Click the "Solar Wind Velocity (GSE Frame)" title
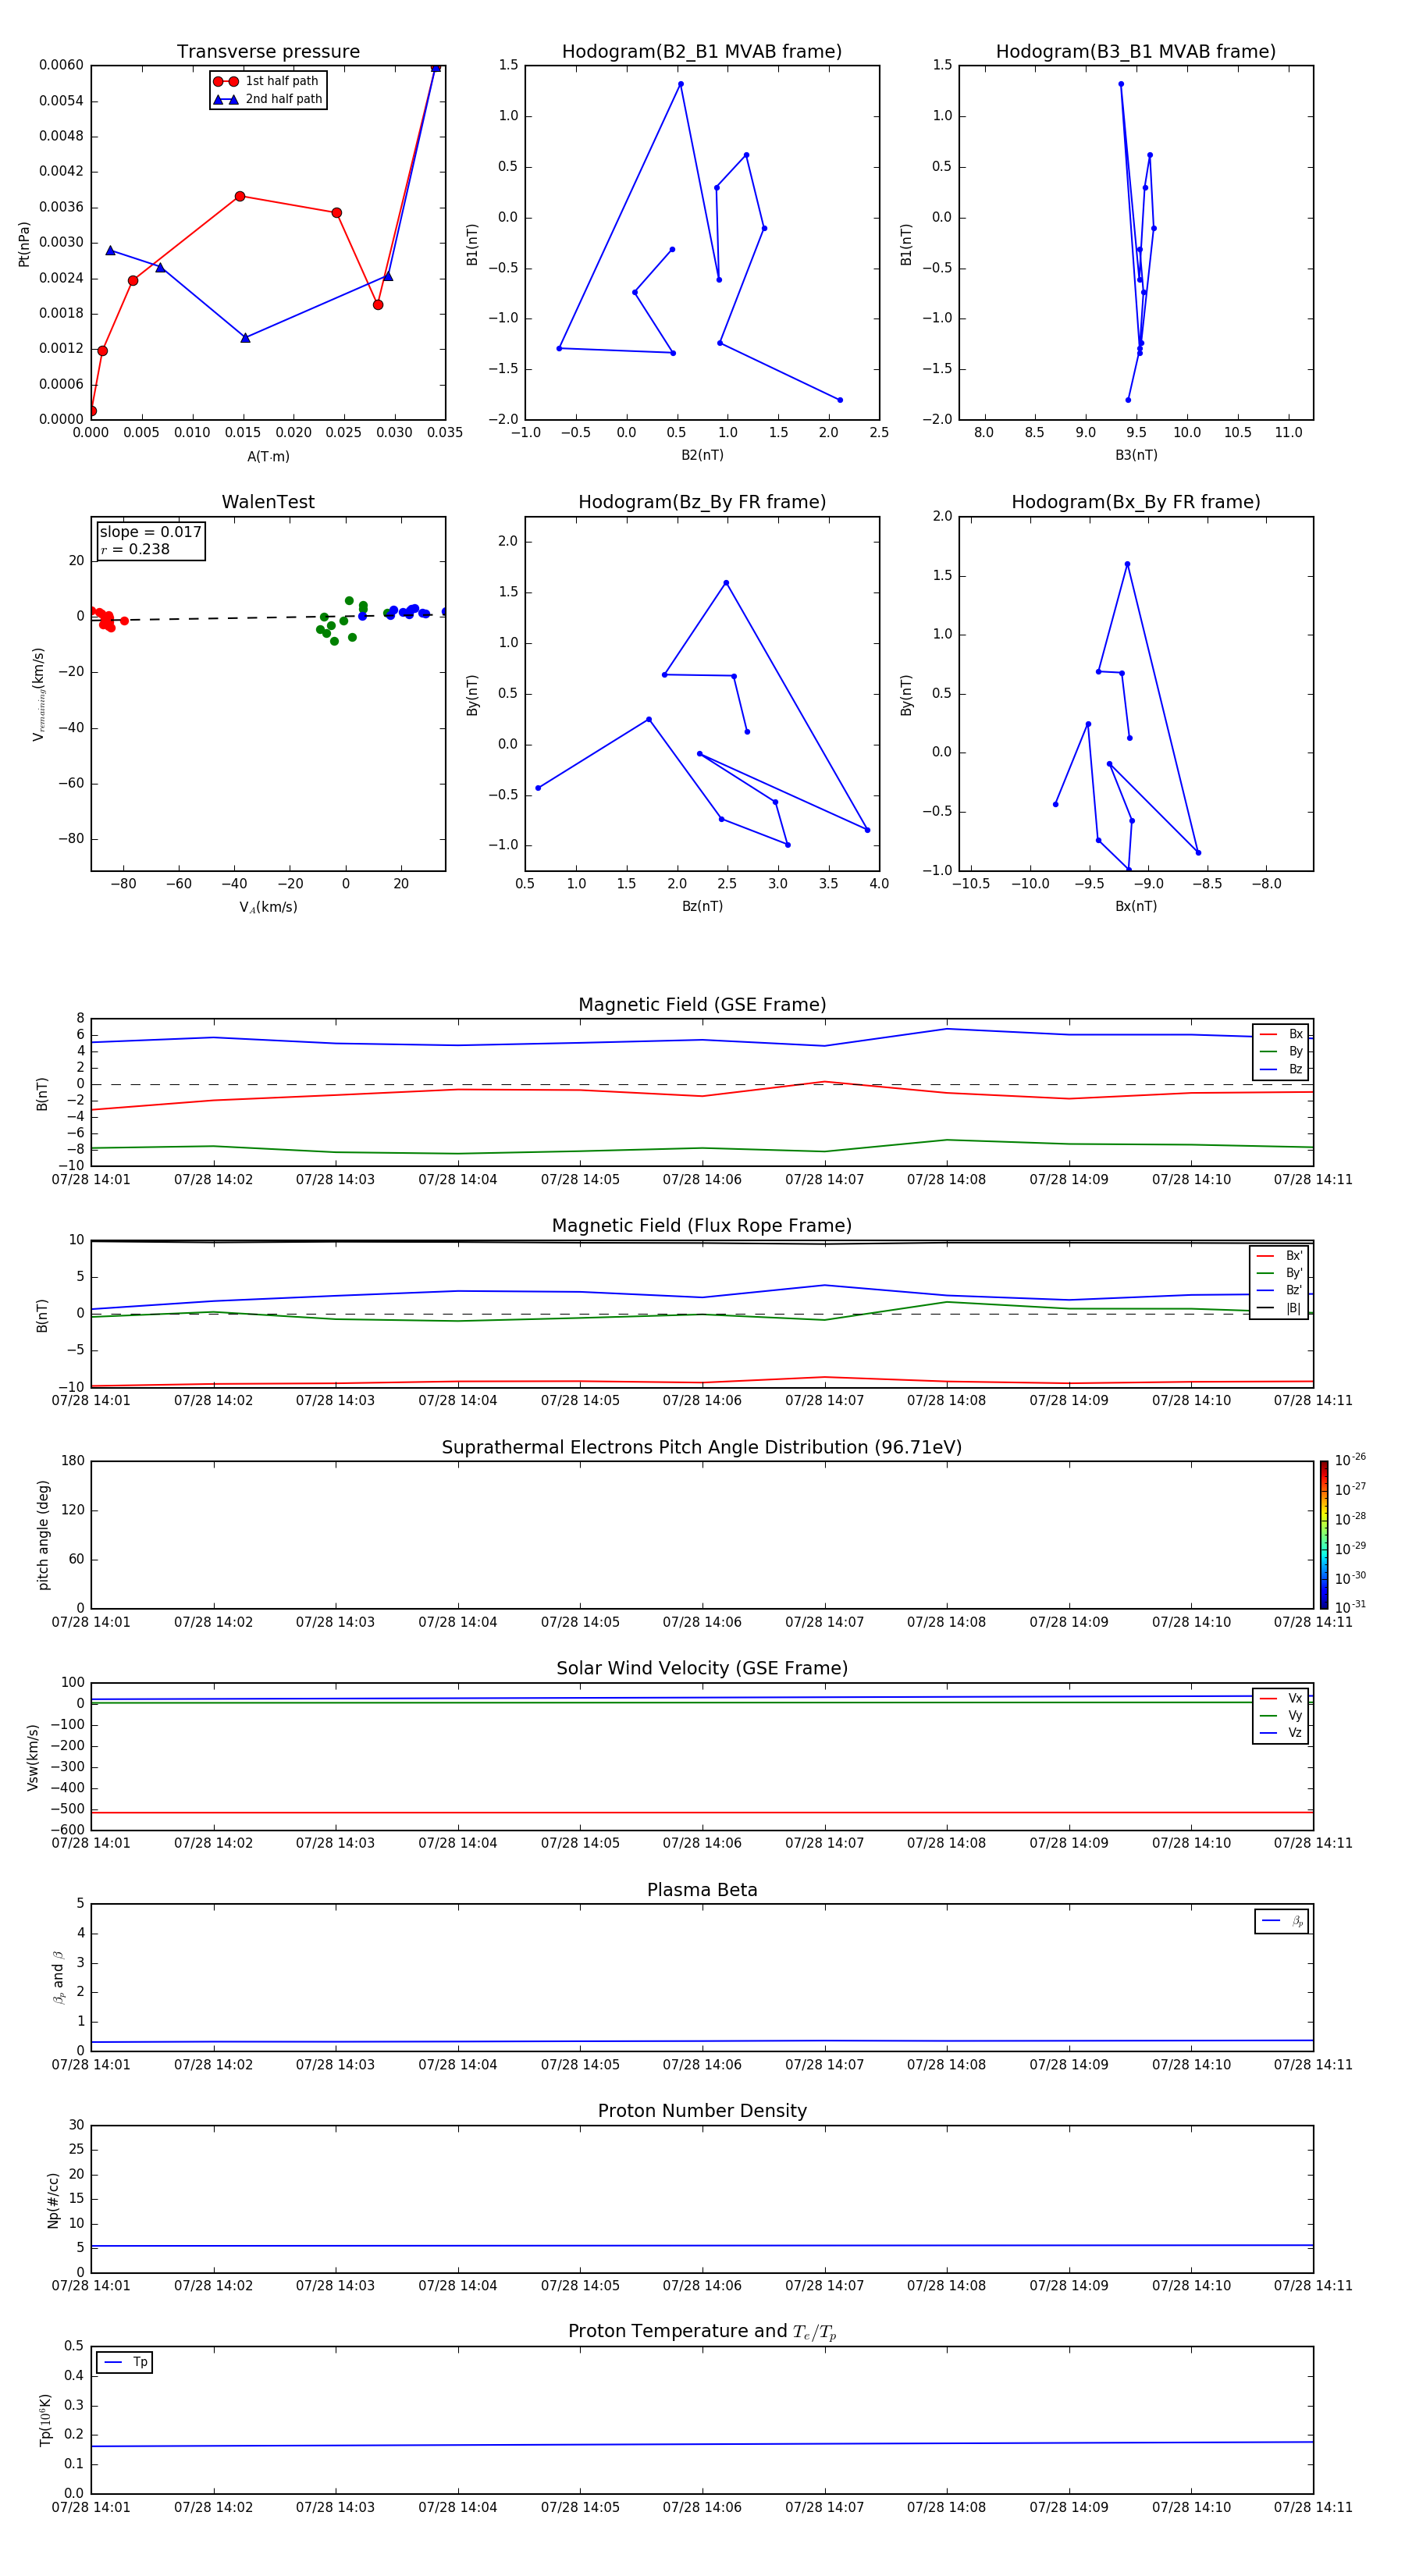The height and width of the screenshot is (2576, 1405). point(702,1668)
